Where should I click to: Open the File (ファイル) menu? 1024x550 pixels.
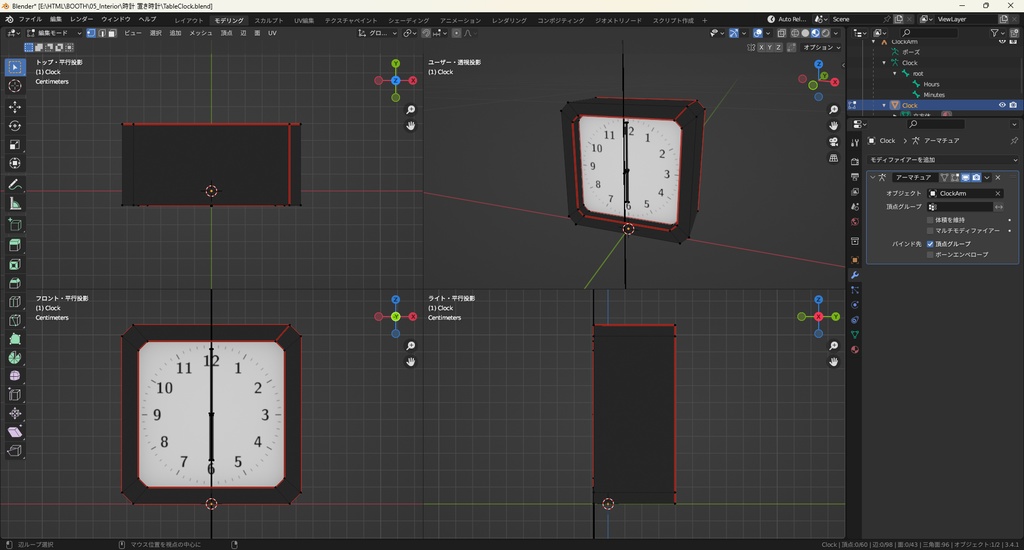pos(30,19)
